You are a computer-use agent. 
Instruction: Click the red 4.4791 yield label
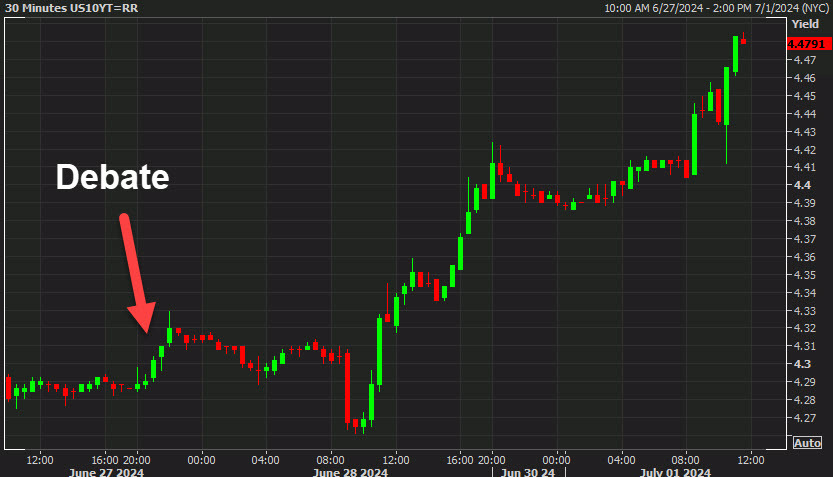(x=809, y=44)
